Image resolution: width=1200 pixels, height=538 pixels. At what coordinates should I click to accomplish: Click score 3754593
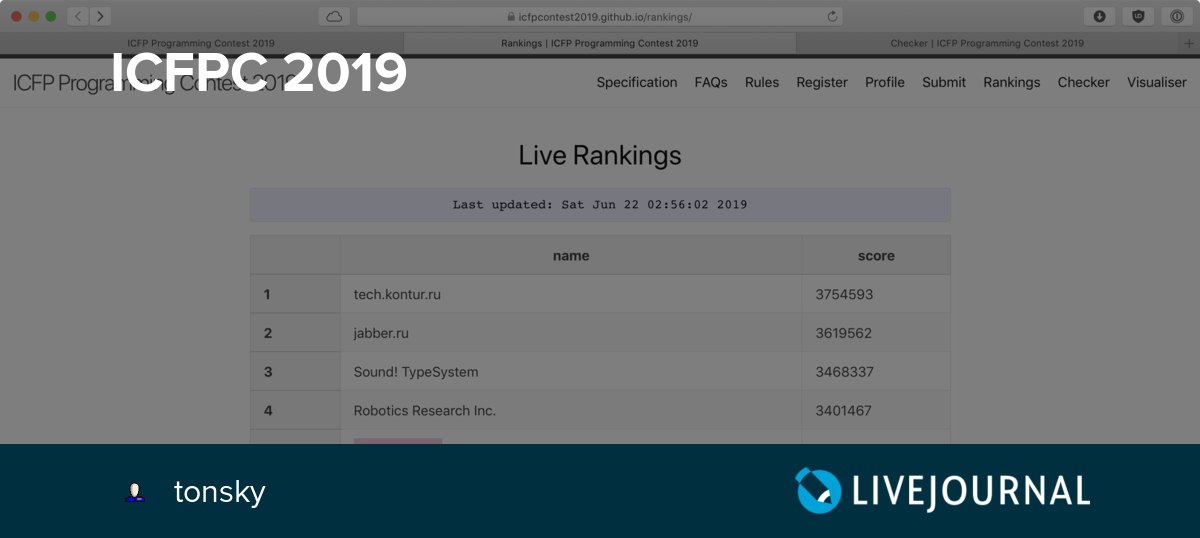coord(844,294)
